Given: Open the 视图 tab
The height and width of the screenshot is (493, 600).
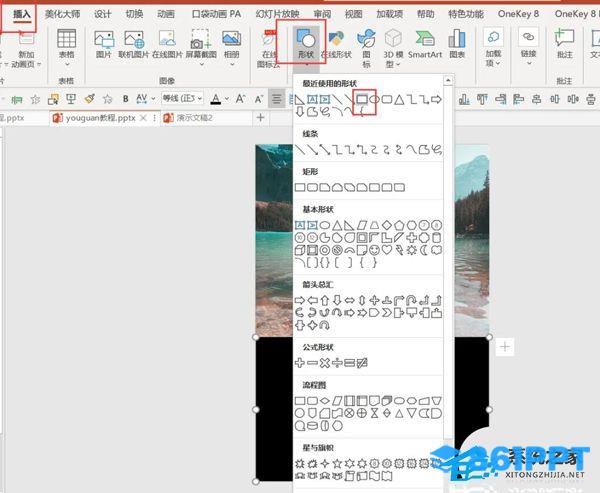Looking at the screenshot, I should [x=354, y=15].
